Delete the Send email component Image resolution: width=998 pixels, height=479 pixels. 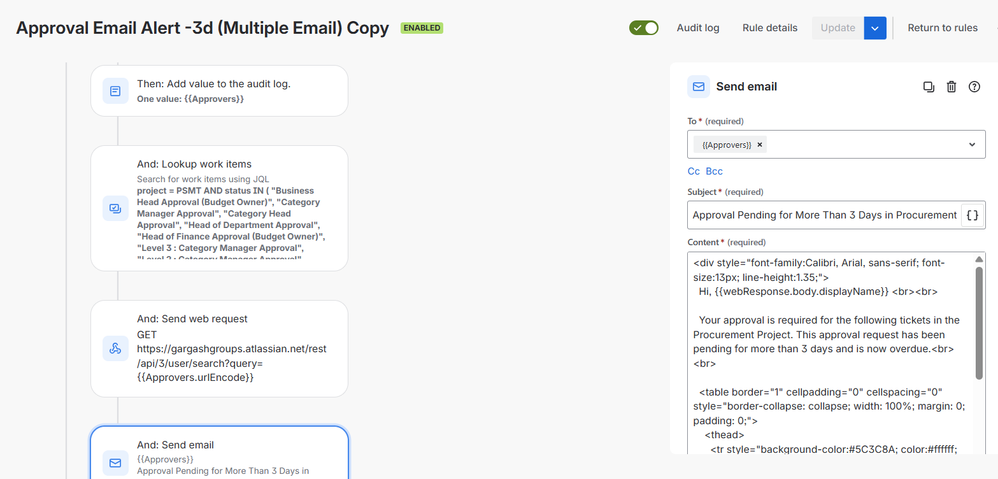pyautogui.click(x=951, y=87)
